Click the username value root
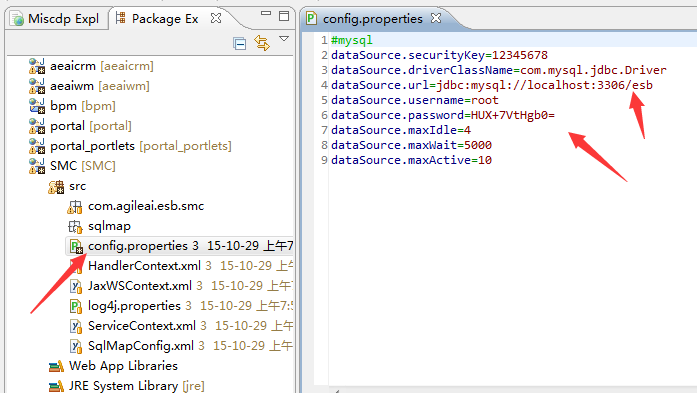The height and width of the screenshot is (393, 697). tap(485, 100)
